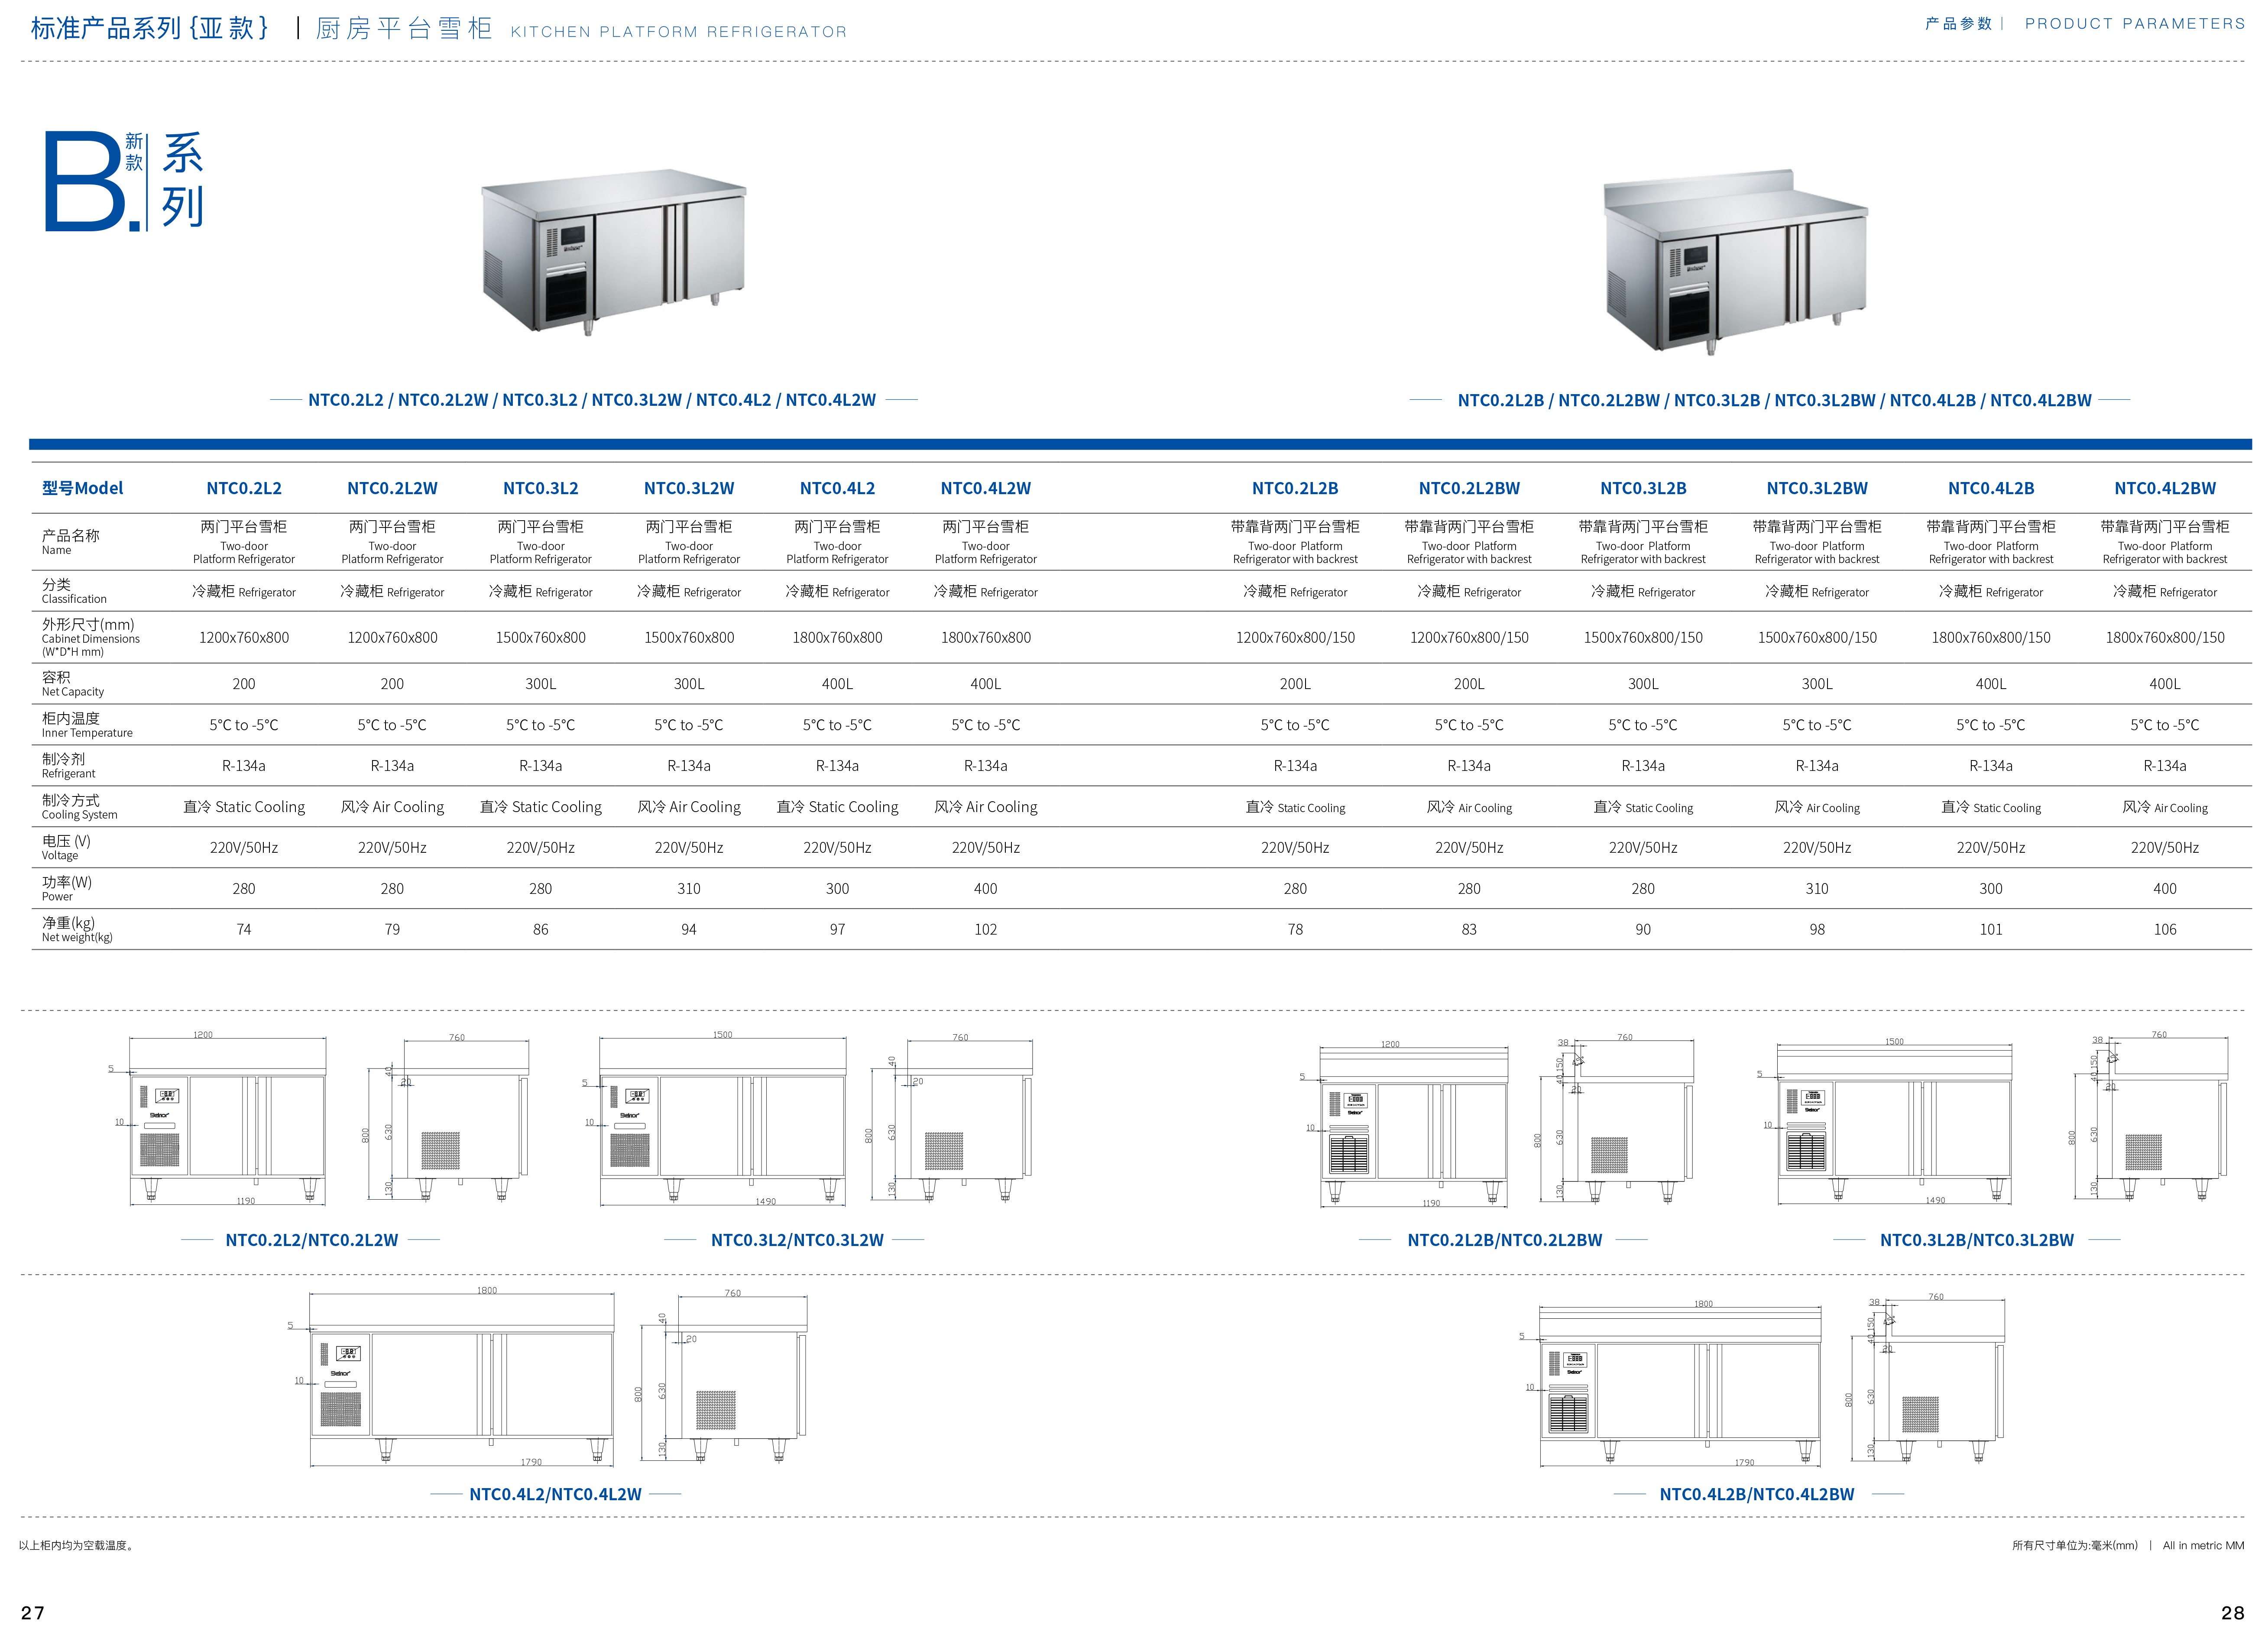The height and width of the screenshot is (1628, 2268).
Task: Click the product photo of the refrigerator with backrest
Action: (1736, 262)
